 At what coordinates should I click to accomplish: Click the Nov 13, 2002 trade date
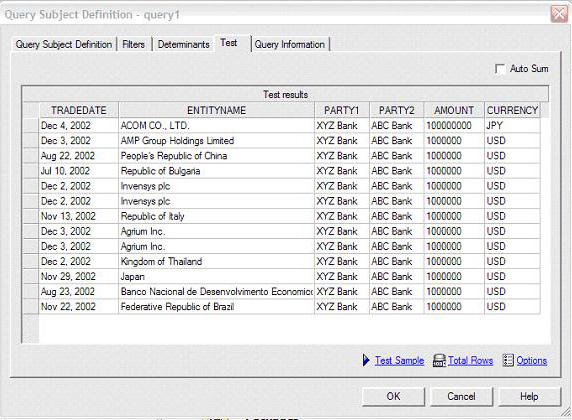[79, 216]
